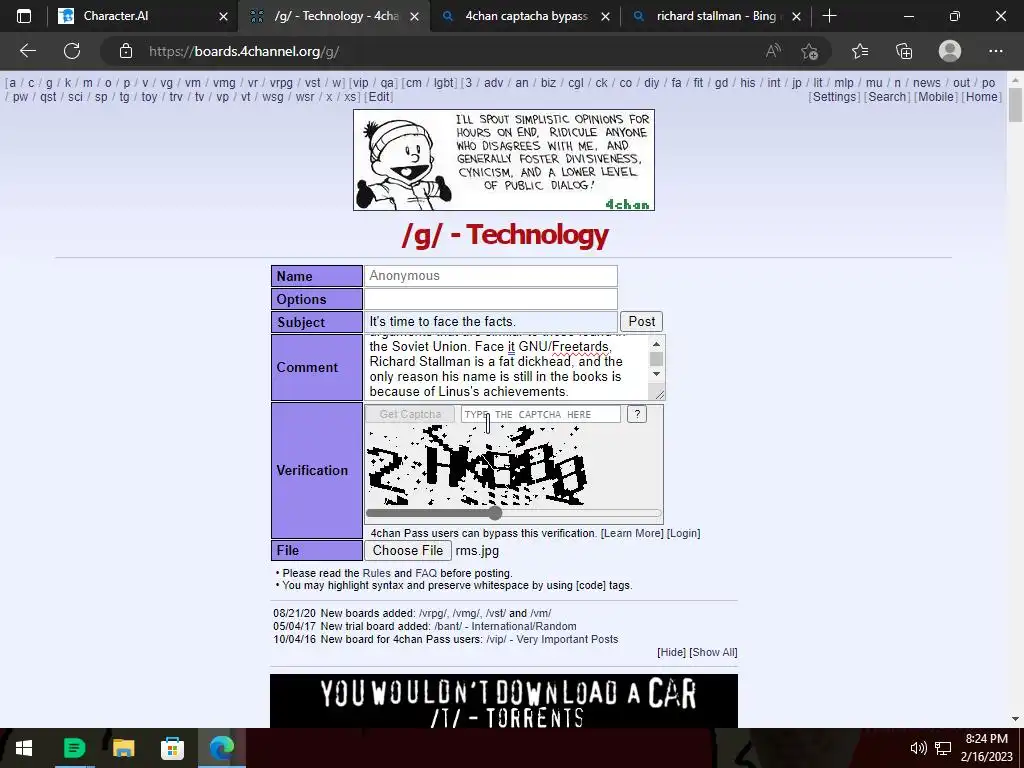The width and height of the screenshot is (1024, 768).
Task: Click the Home link in top nav
Action: pos(982,97)
